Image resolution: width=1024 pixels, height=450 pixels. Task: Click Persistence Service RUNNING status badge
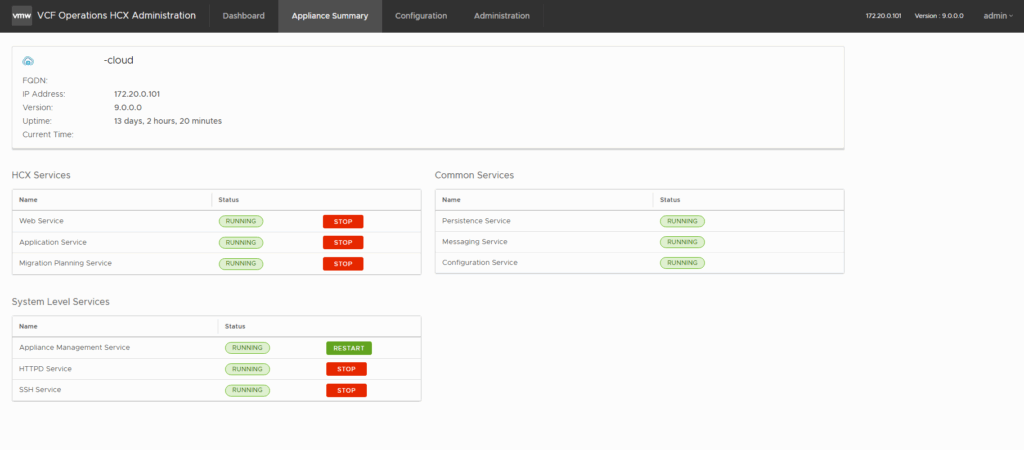pyautogui.click(x=682, y=221)
